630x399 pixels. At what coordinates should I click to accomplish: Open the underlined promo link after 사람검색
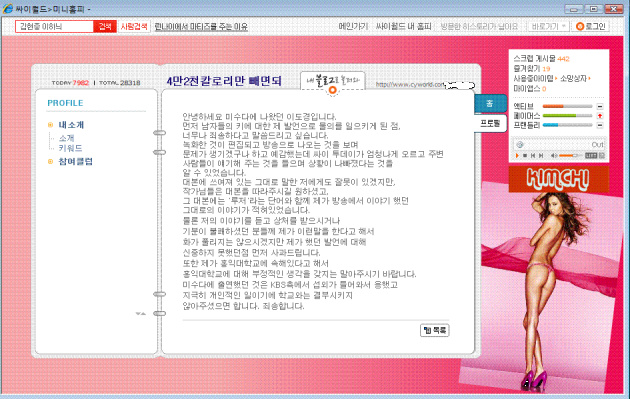coord(201,27)
